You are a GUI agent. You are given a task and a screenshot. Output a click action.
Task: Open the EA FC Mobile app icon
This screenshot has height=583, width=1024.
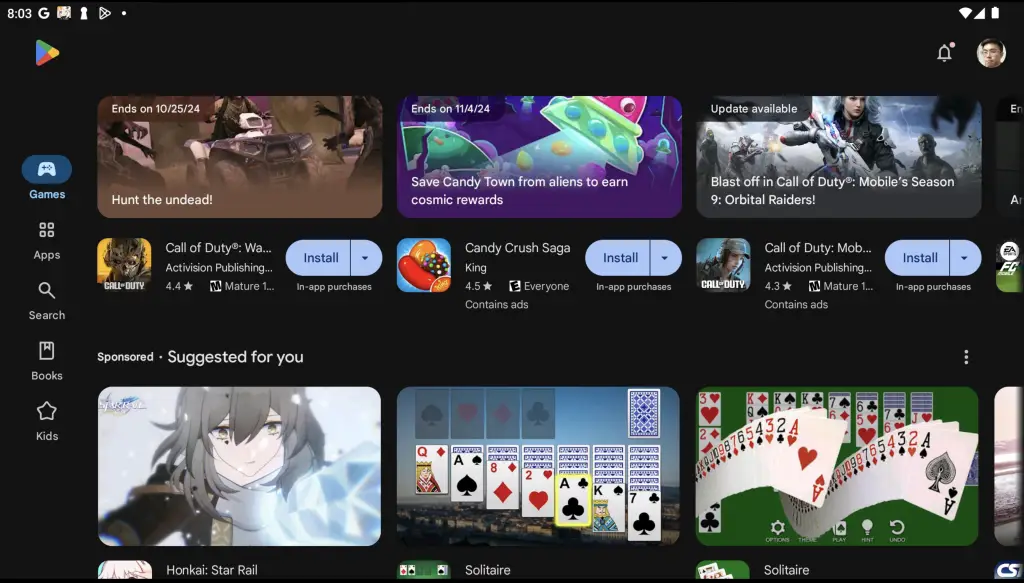1010,266
